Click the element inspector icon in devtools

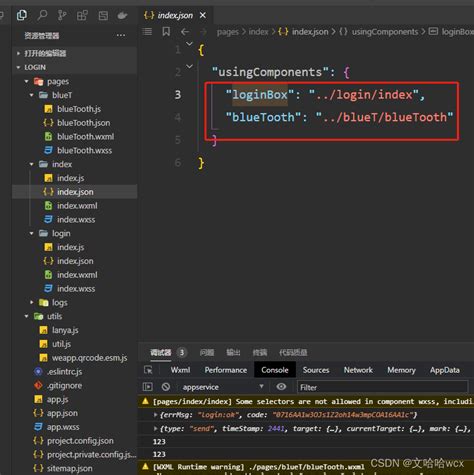click(x=148, y=370)
